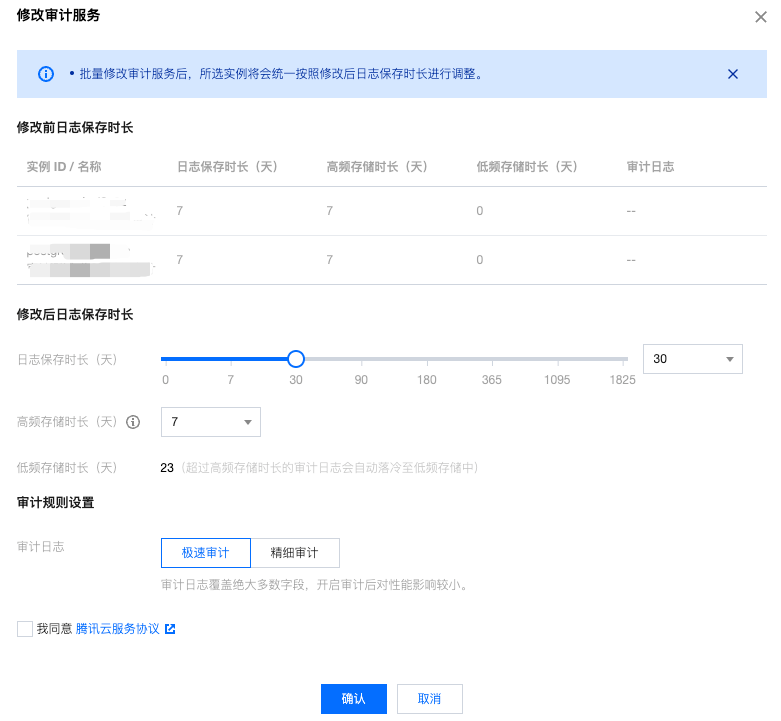Screen dimensions: 781x721
Task: Click the slider handle at 30 days
Action: click(295, 359)
